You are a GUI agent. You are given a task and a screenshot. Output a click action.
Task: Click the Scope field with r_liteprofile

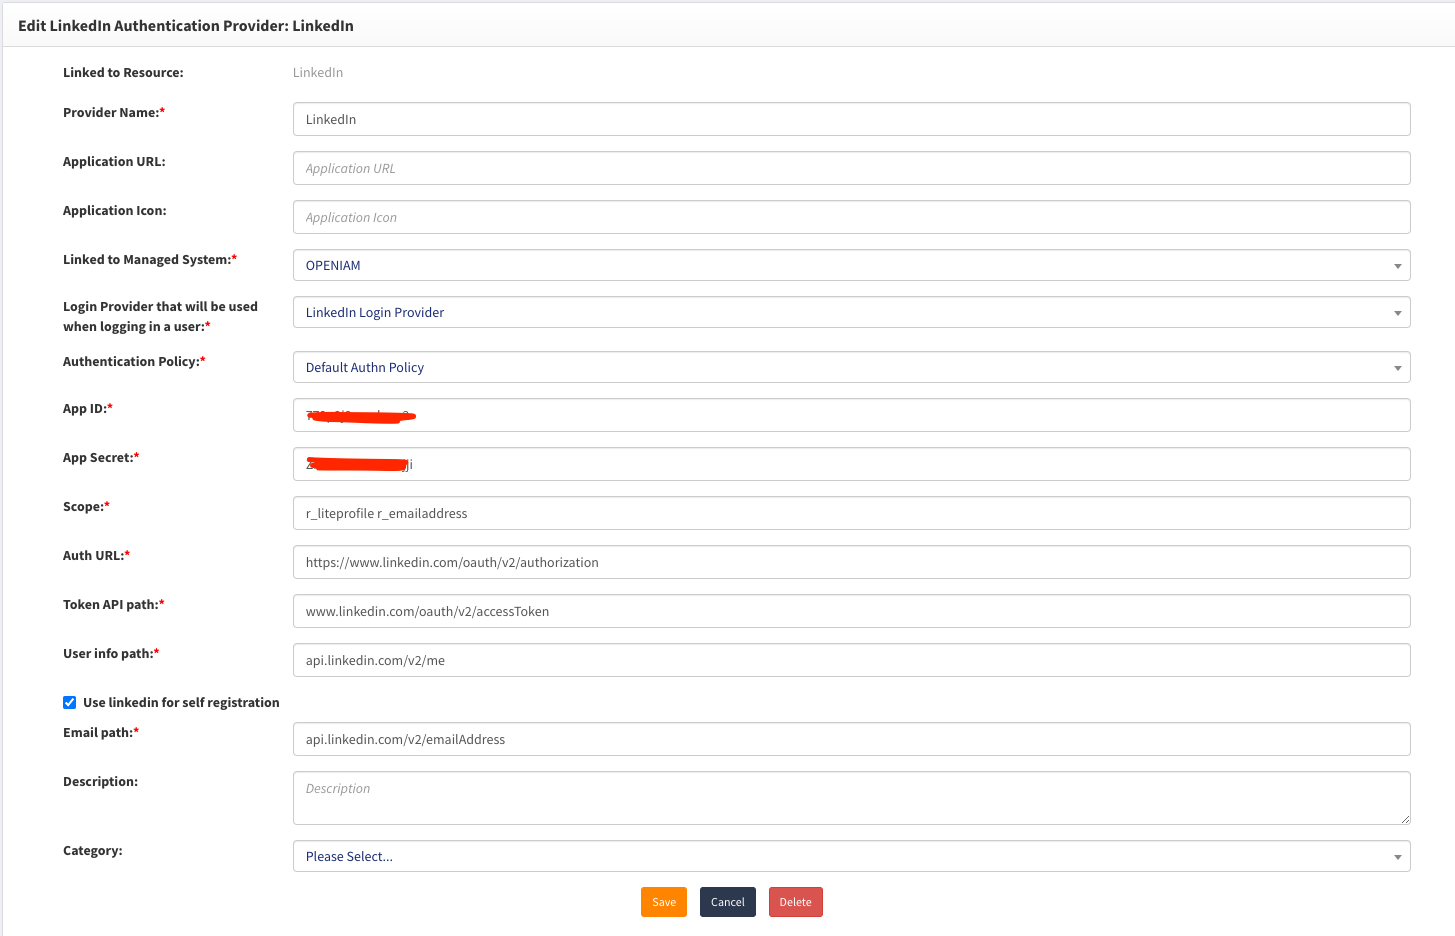tap(851, 513)
